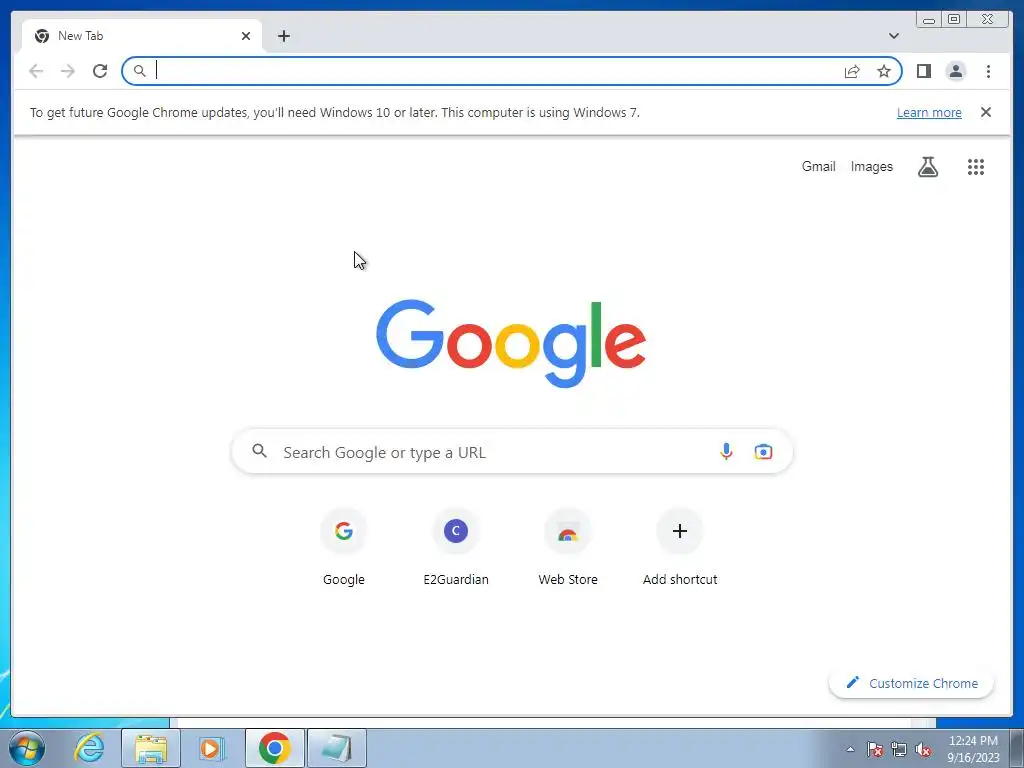Open the Gmail link
The width and height of the screenshot is (1024, 768).
point(818,167)
